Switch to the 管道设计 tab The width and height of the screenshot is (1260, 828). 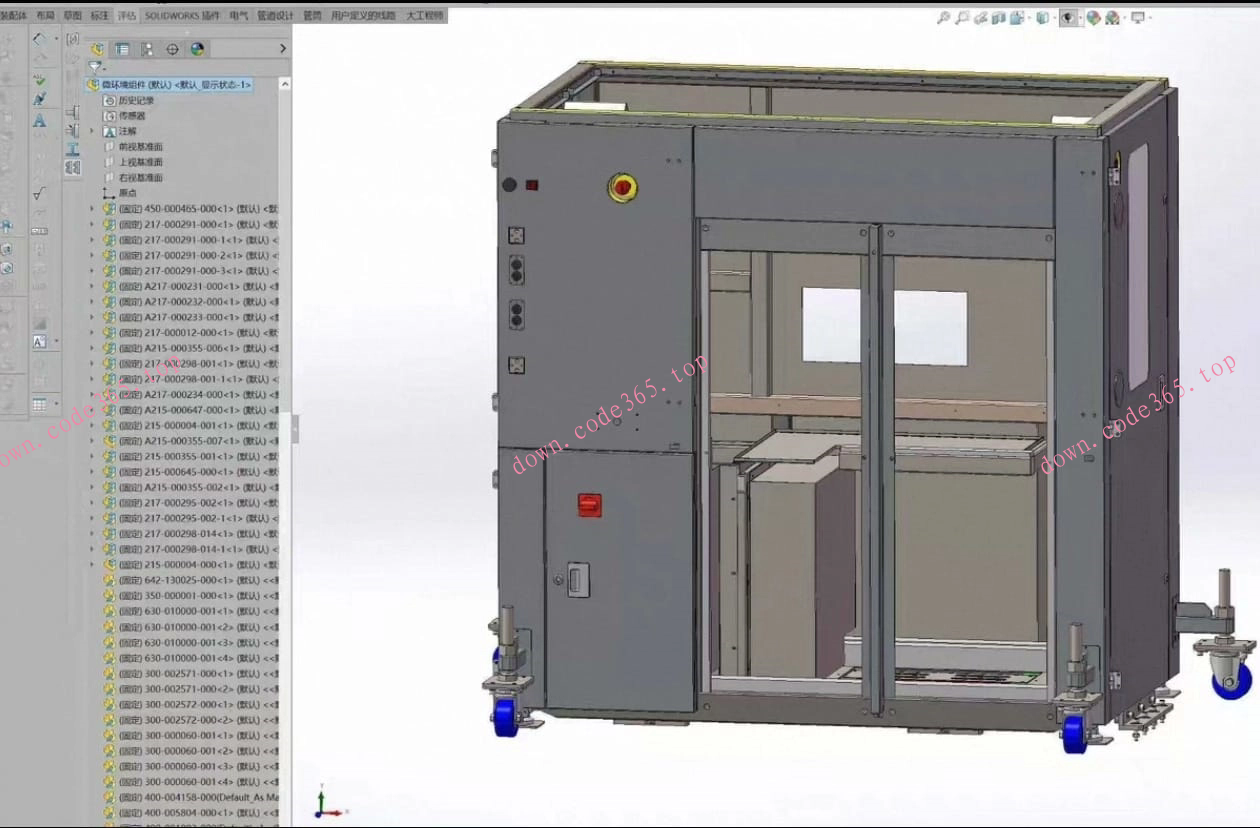point(275,16)
